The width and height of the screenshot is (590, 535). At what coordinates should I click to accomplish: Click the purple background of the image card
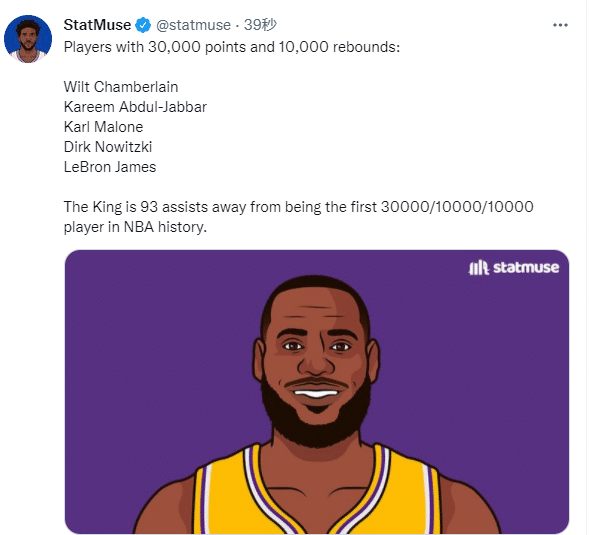pos(151,339)
